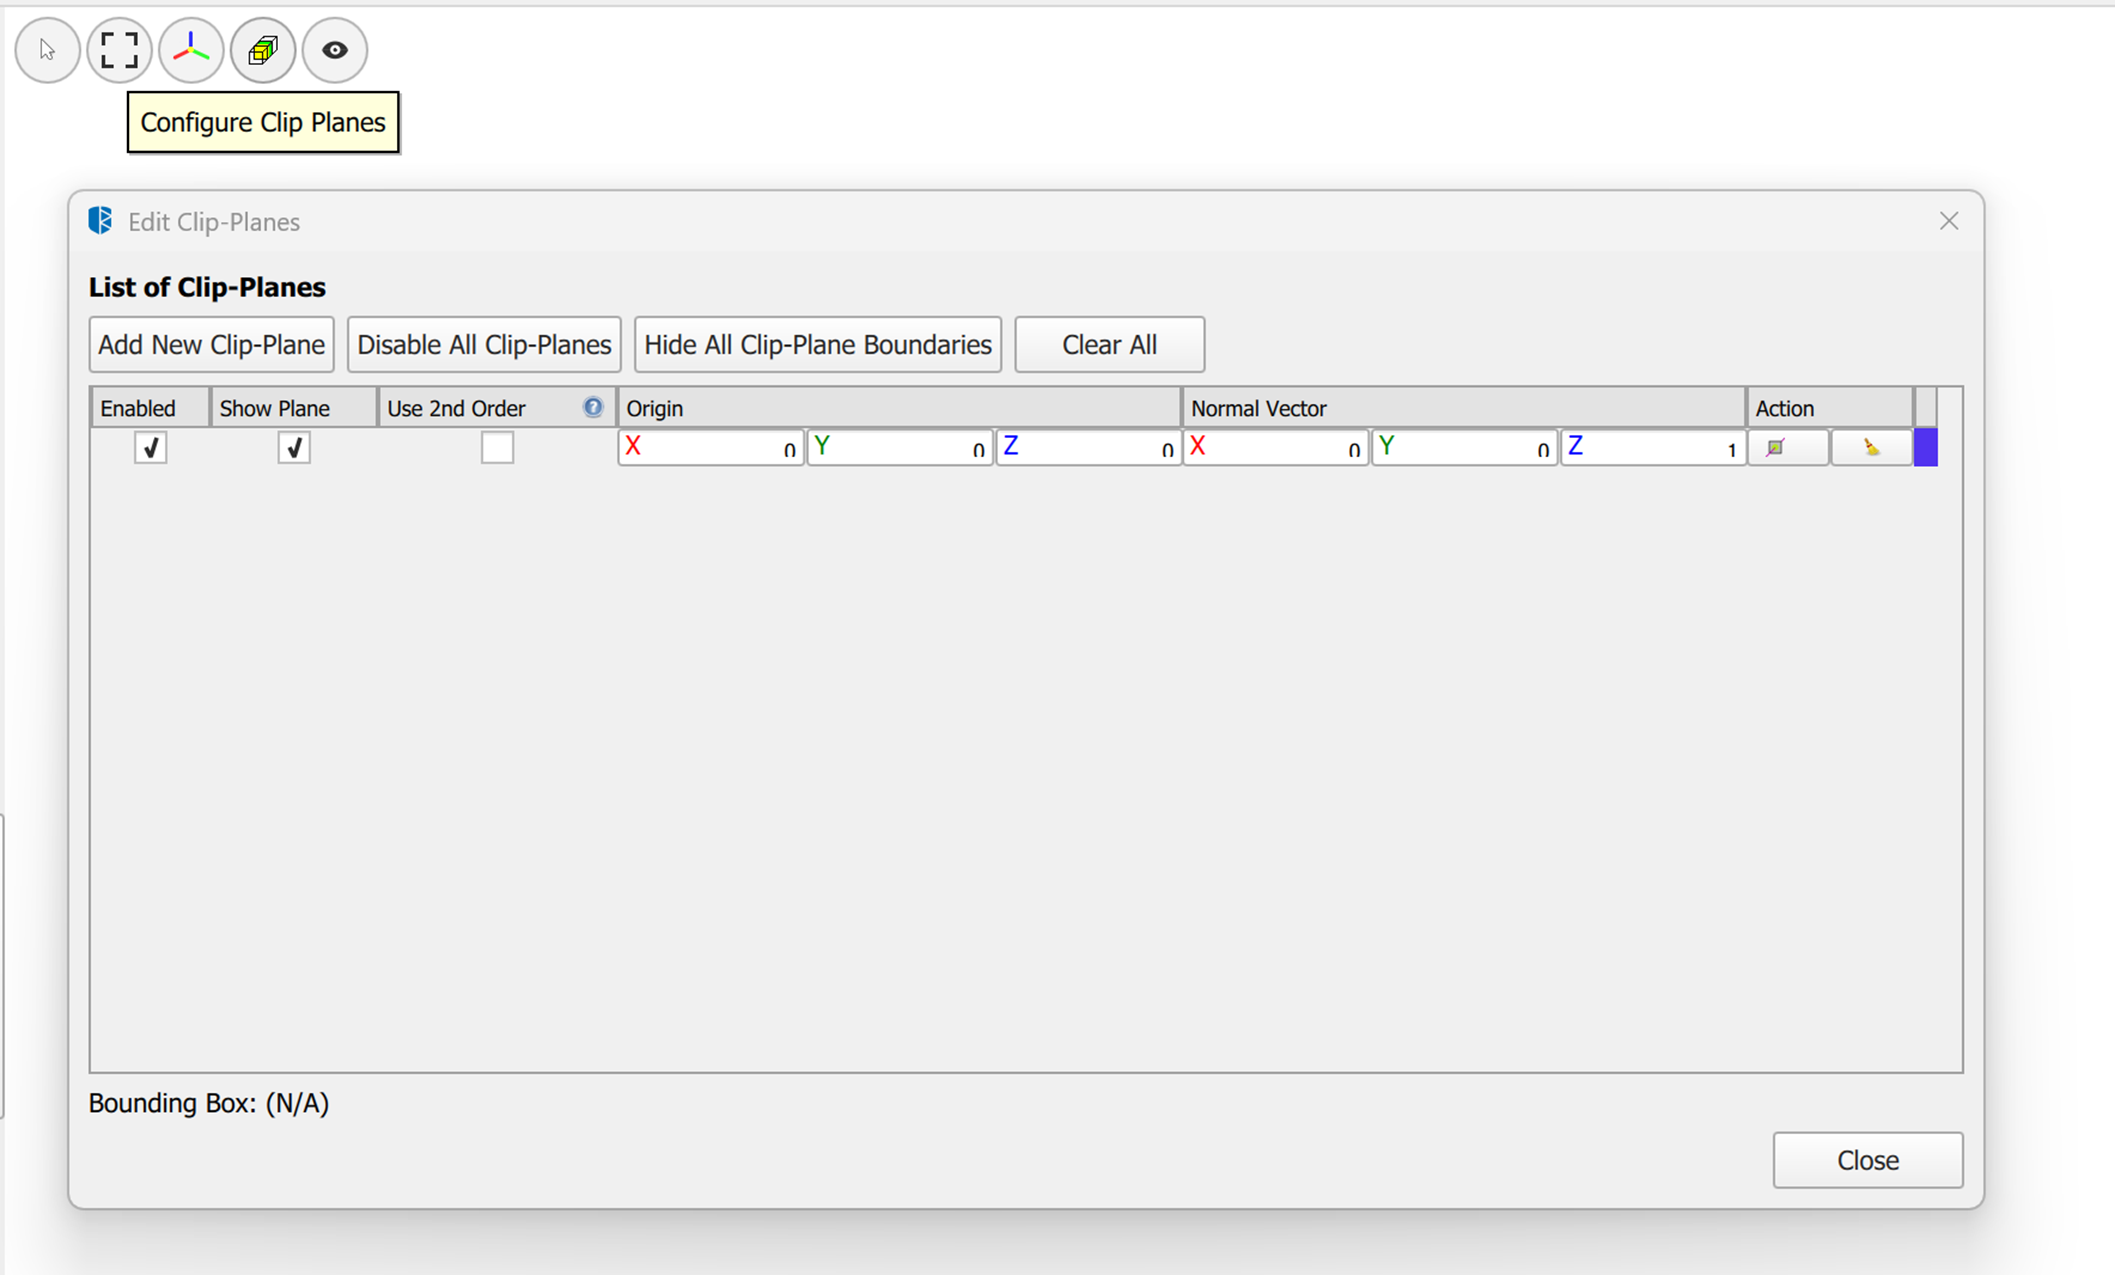This screenshot has height=1275, width=2115.
Task: Click Disable All Clip-Planes button
Action: (x=484, y=345)
